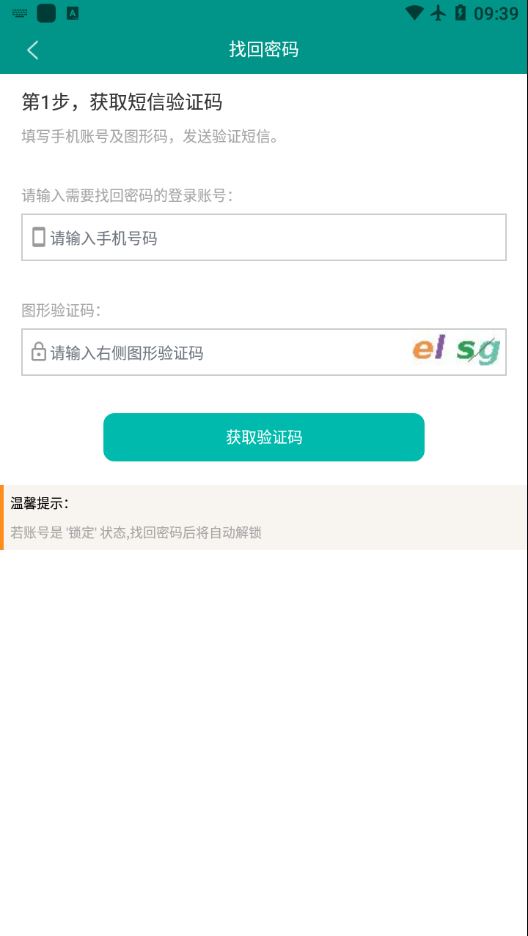Tap the 图形验证码 label
The image size is (528, 936).
coord(61,310)
